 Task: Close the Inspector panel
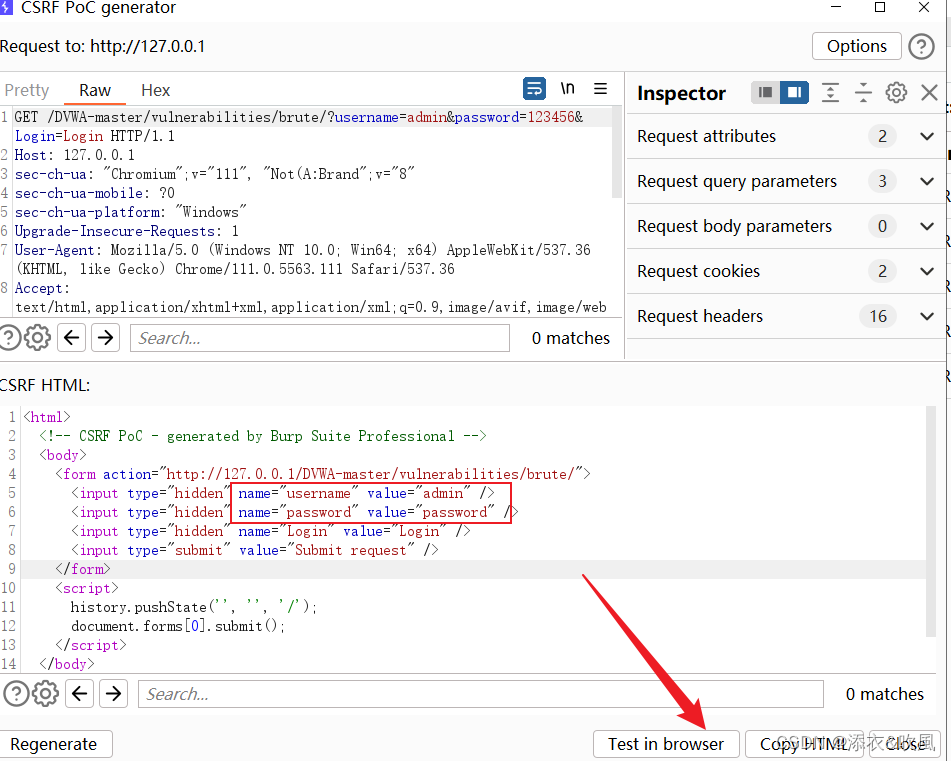[x=929, y=93]
